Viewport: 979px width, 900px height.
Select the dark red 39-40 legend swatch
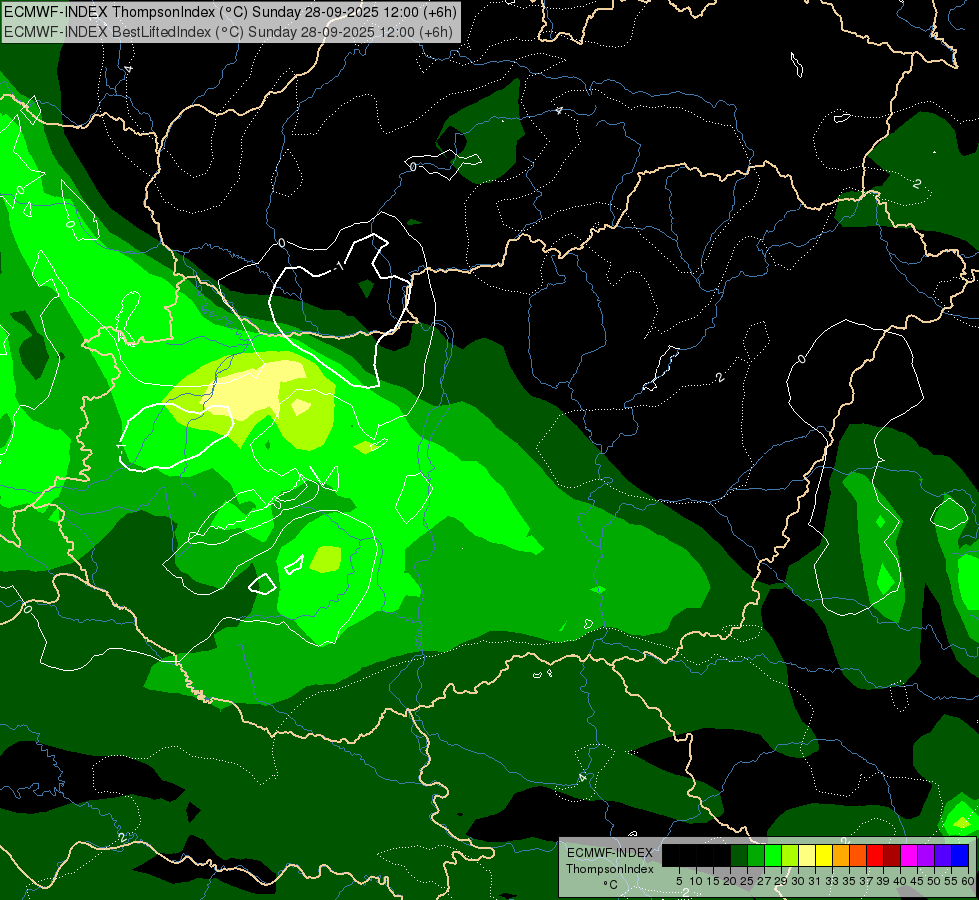click(892, 855)
